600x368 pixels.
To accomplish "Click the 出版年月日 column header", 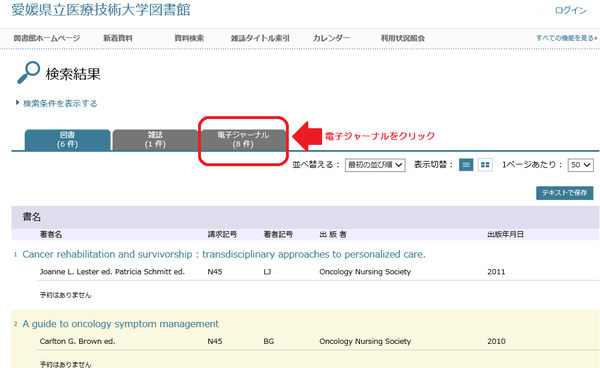I will (x=505, y=234).
